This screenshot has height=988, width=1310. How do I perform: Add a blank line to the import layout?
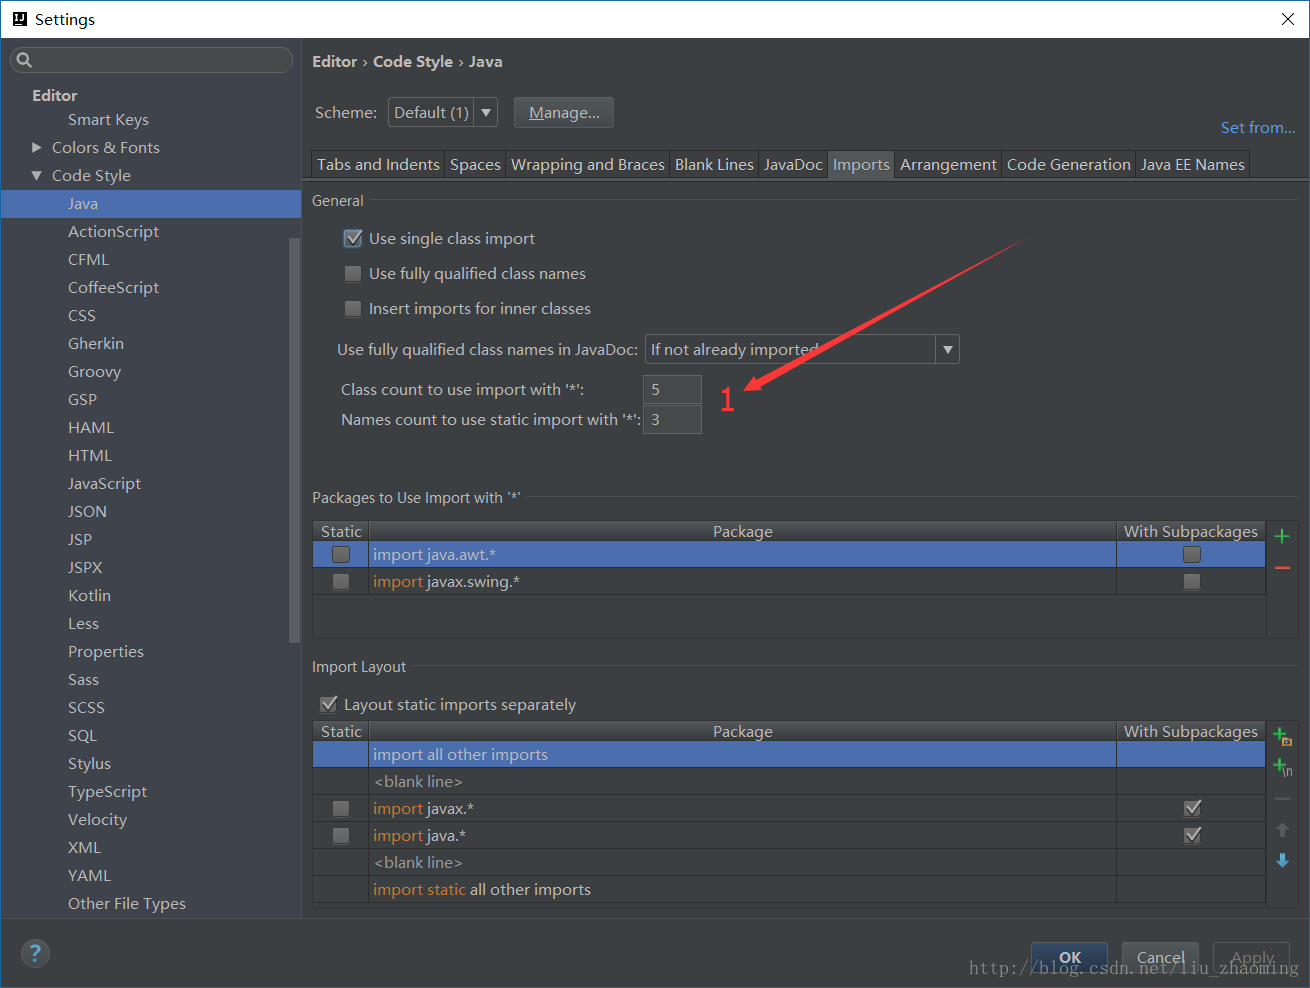(x=1282, y=768)
